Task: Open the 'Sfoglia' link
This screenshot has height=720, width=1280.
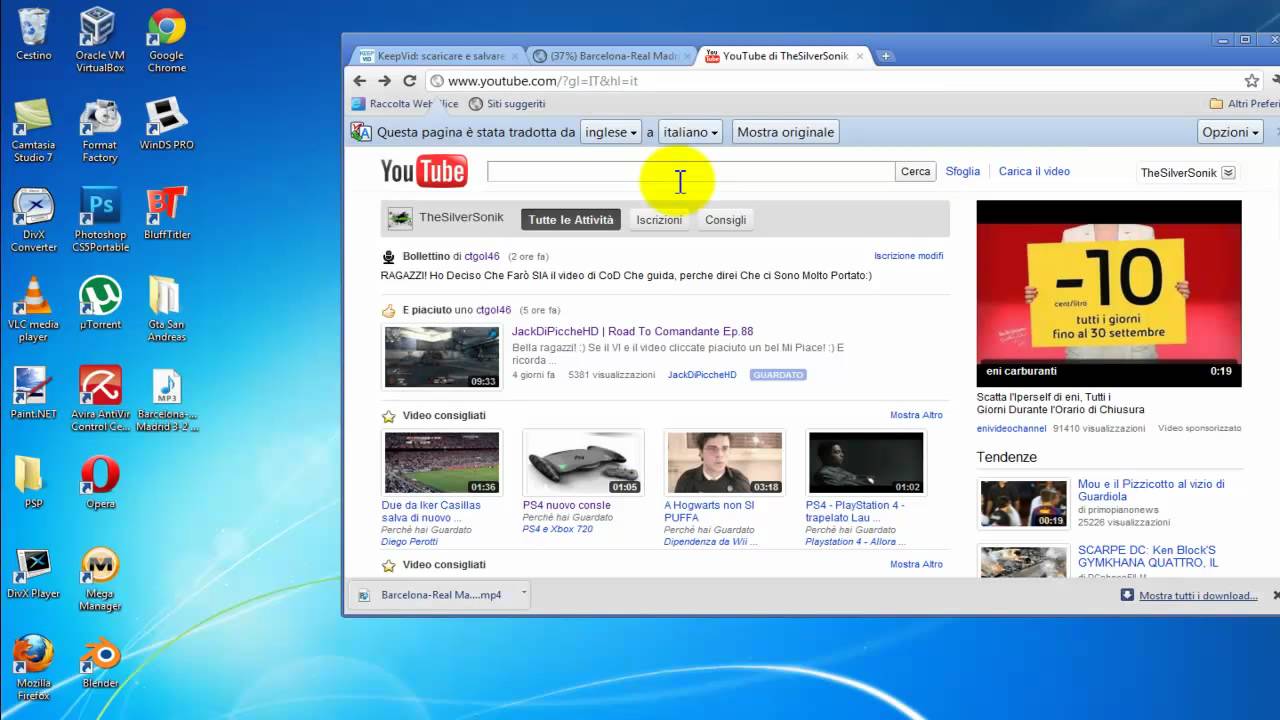Action: pyautogui.click(x=963, y=171)
